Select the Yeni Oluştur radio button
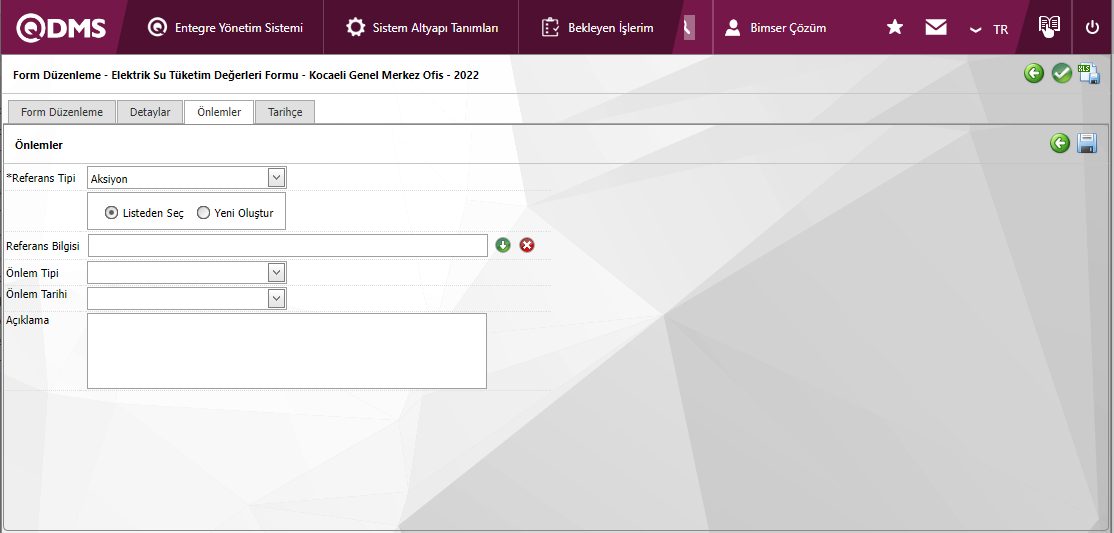Viewport: 1114px width, 533px height. pos(203,212)
